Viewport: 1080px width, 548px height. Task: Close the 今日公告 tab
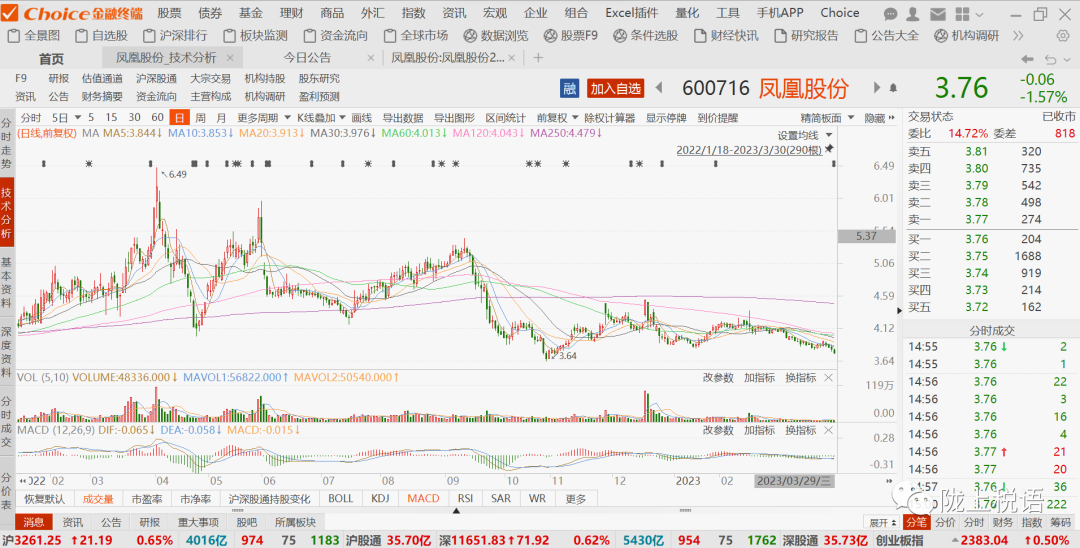[371, 58]
